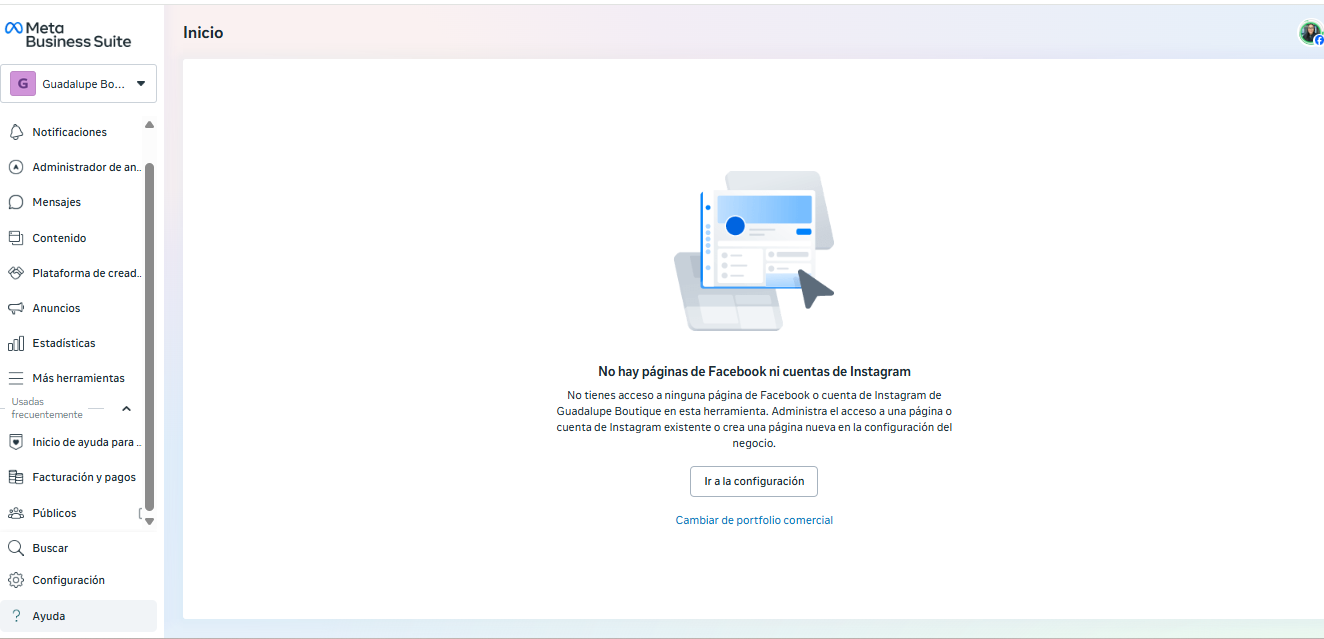Image resolution: width=1324 pixels, height=639 pixels.
Task: Click Cambiar de portfolio comercial link
Action: tap(753, 520)
